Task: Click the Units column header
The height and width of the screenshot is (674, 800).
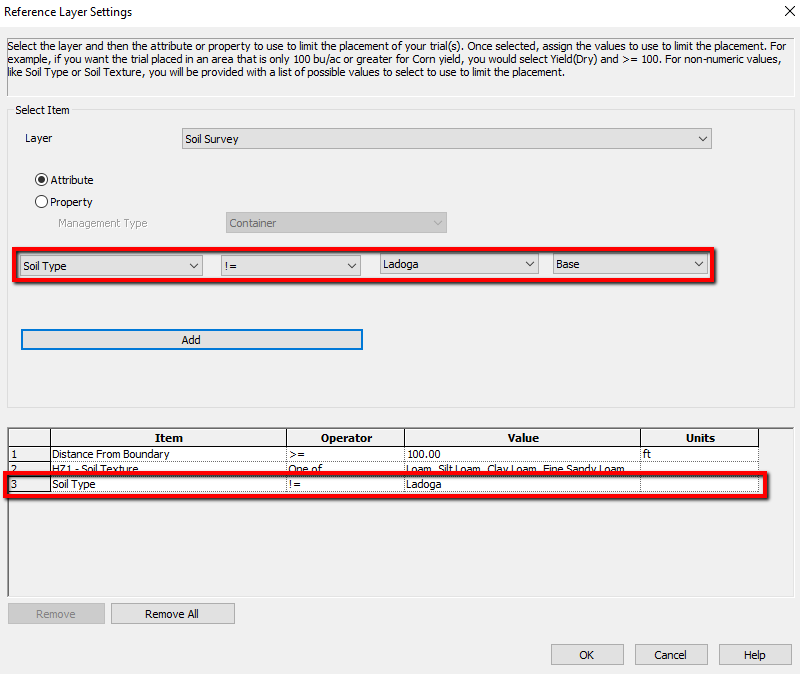Action: (x=699, y=438)
